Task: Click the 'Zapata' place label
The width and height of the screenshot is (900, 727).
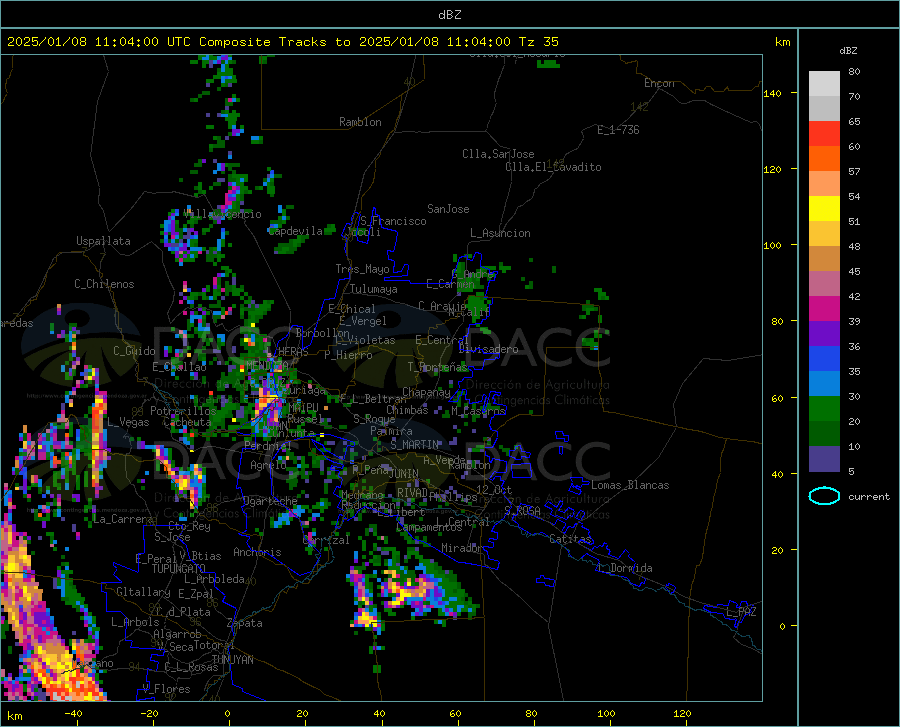Action: coord(245,623)
